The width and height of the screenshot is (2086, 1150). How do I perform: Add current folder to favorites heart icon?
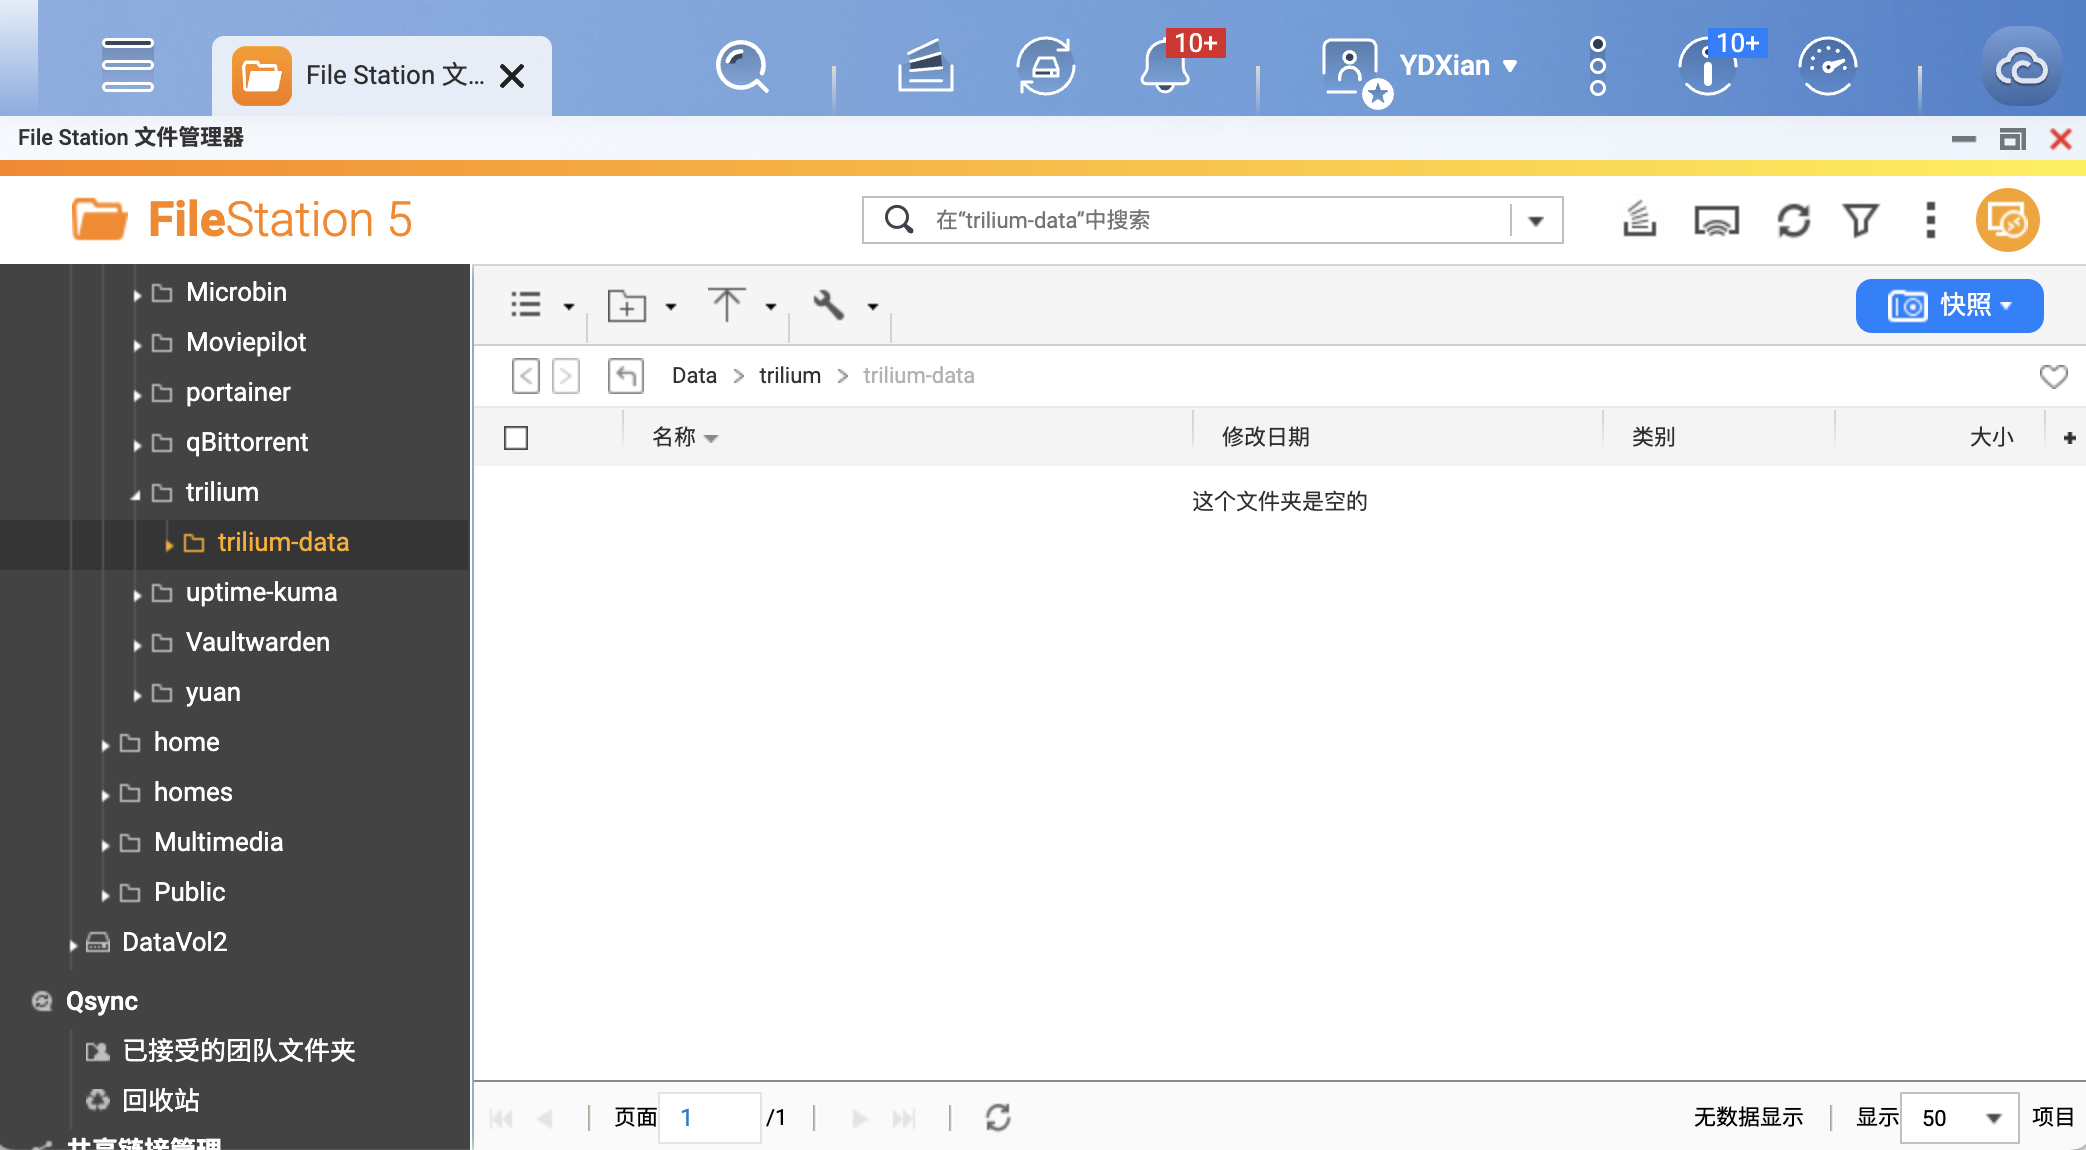[x=2053, y=376]
